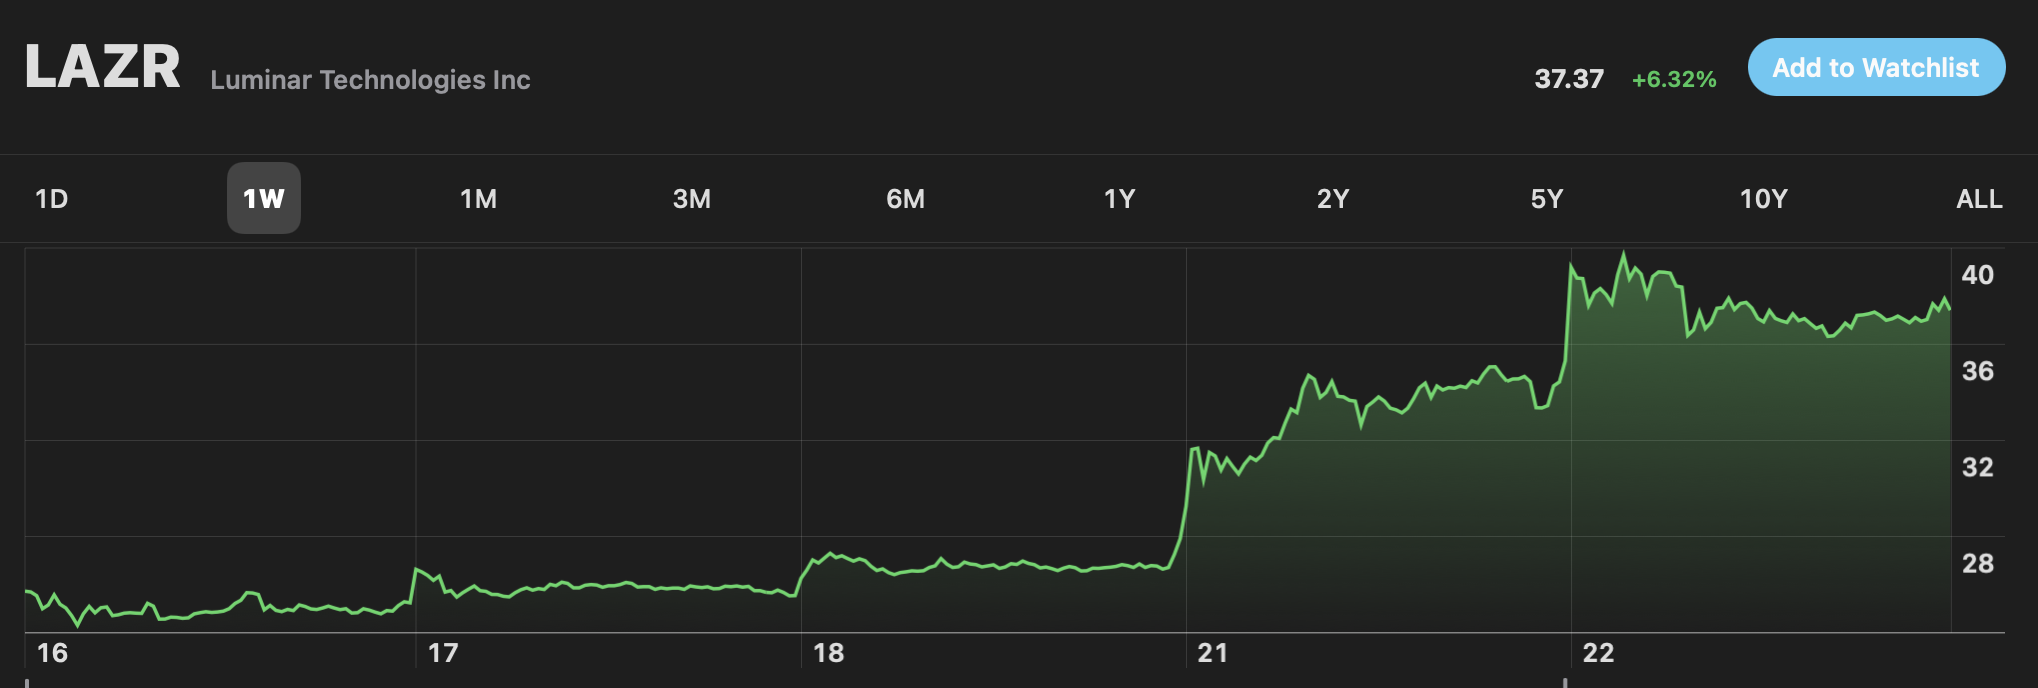Click the 37.37 current price
2038x688 pixels.
1569,79
